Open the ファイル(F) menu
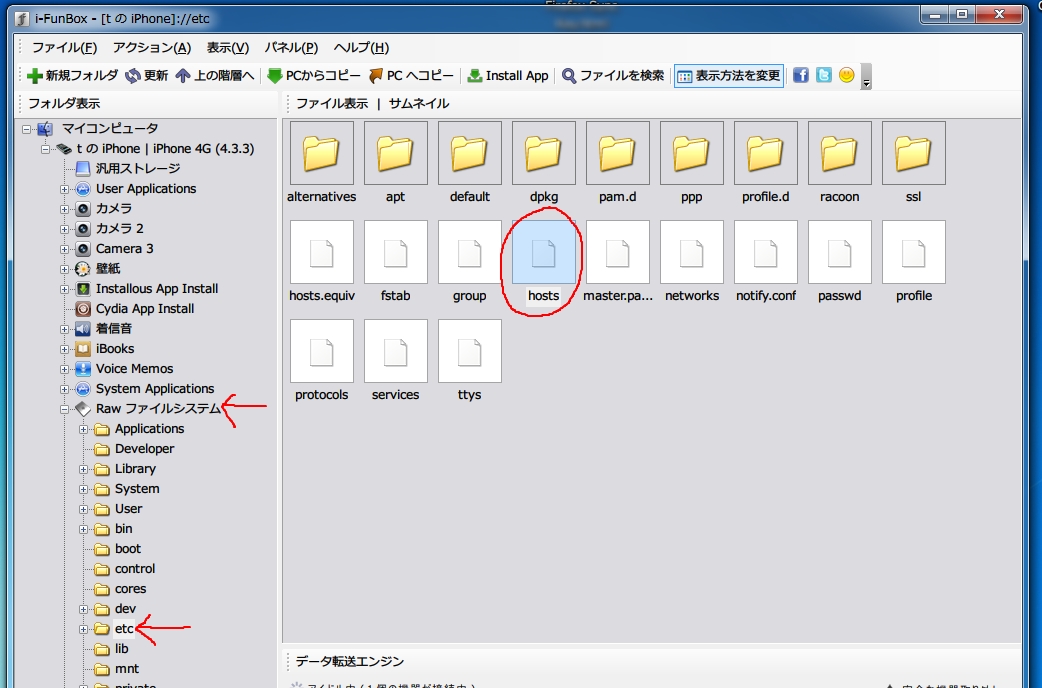 point(64,48)
